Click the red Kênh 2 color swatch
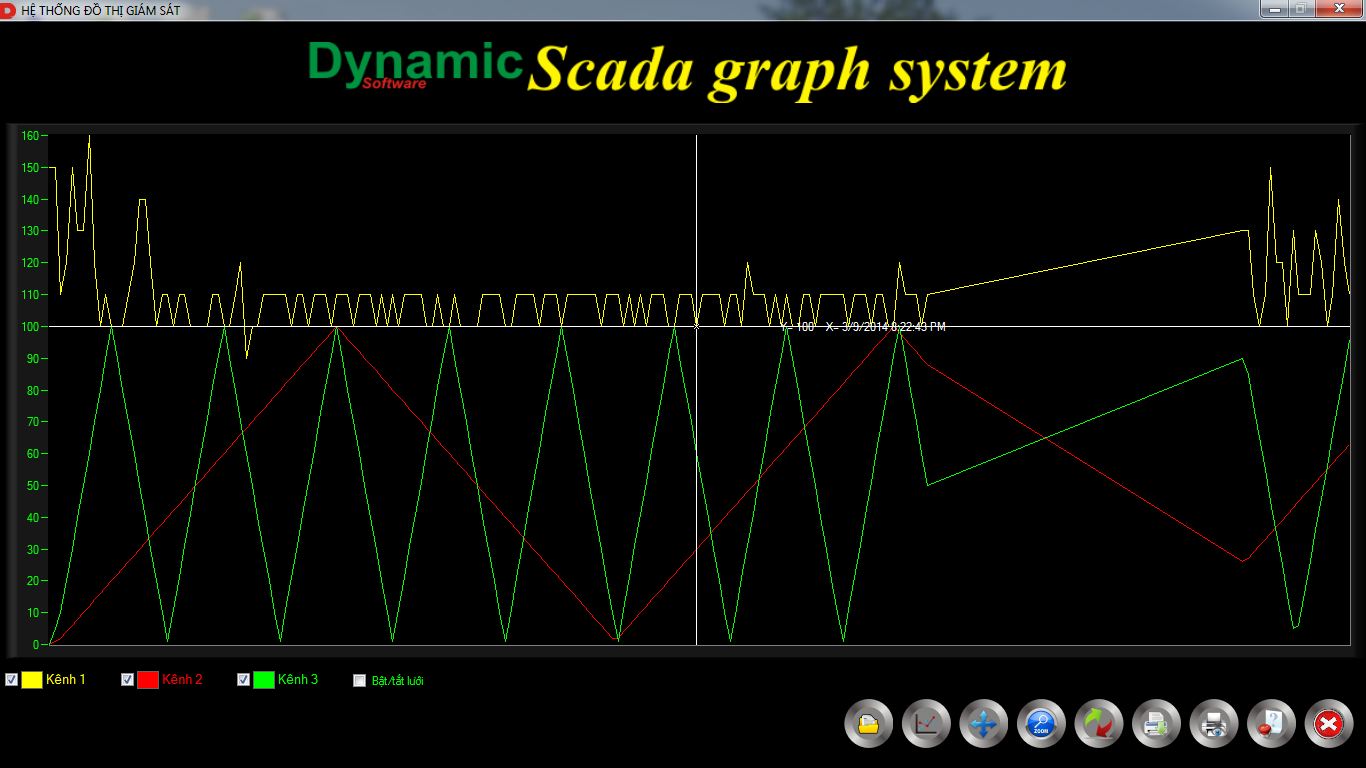This screenshot has width=1366, height=768. (148, 680)
